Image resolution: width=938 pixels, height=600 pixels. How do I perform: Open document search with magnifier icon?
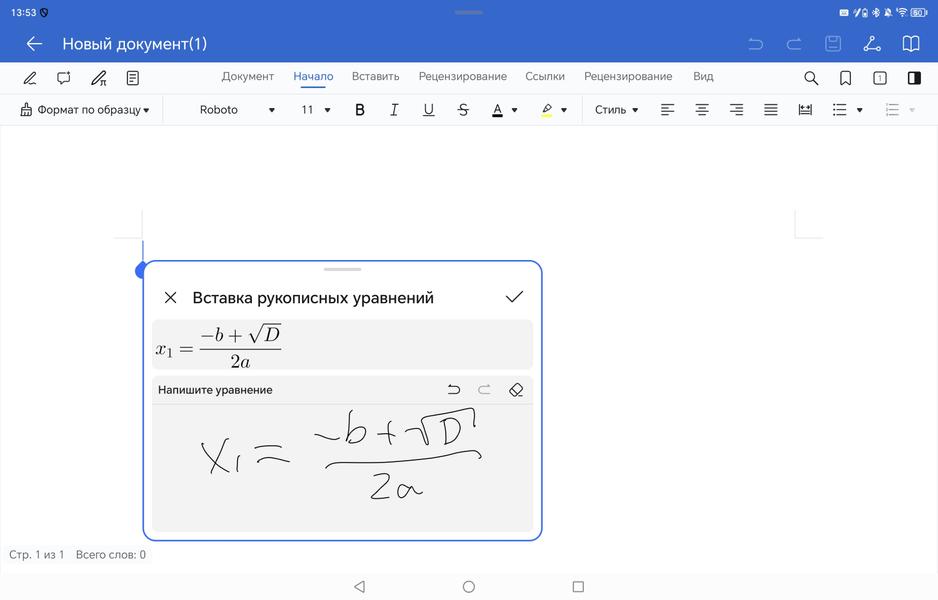pos(811,77)
